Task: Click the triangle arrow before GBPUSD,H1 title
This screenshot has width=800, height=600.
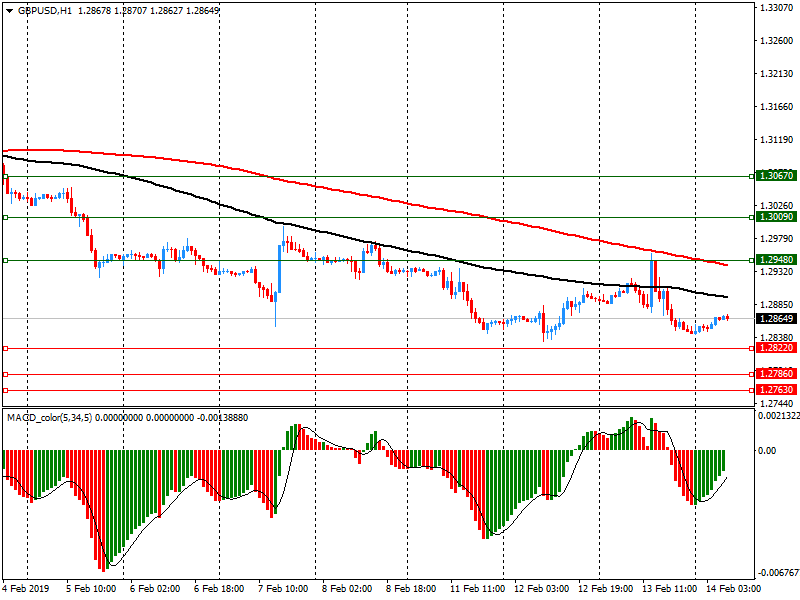Action: [8, 9]
